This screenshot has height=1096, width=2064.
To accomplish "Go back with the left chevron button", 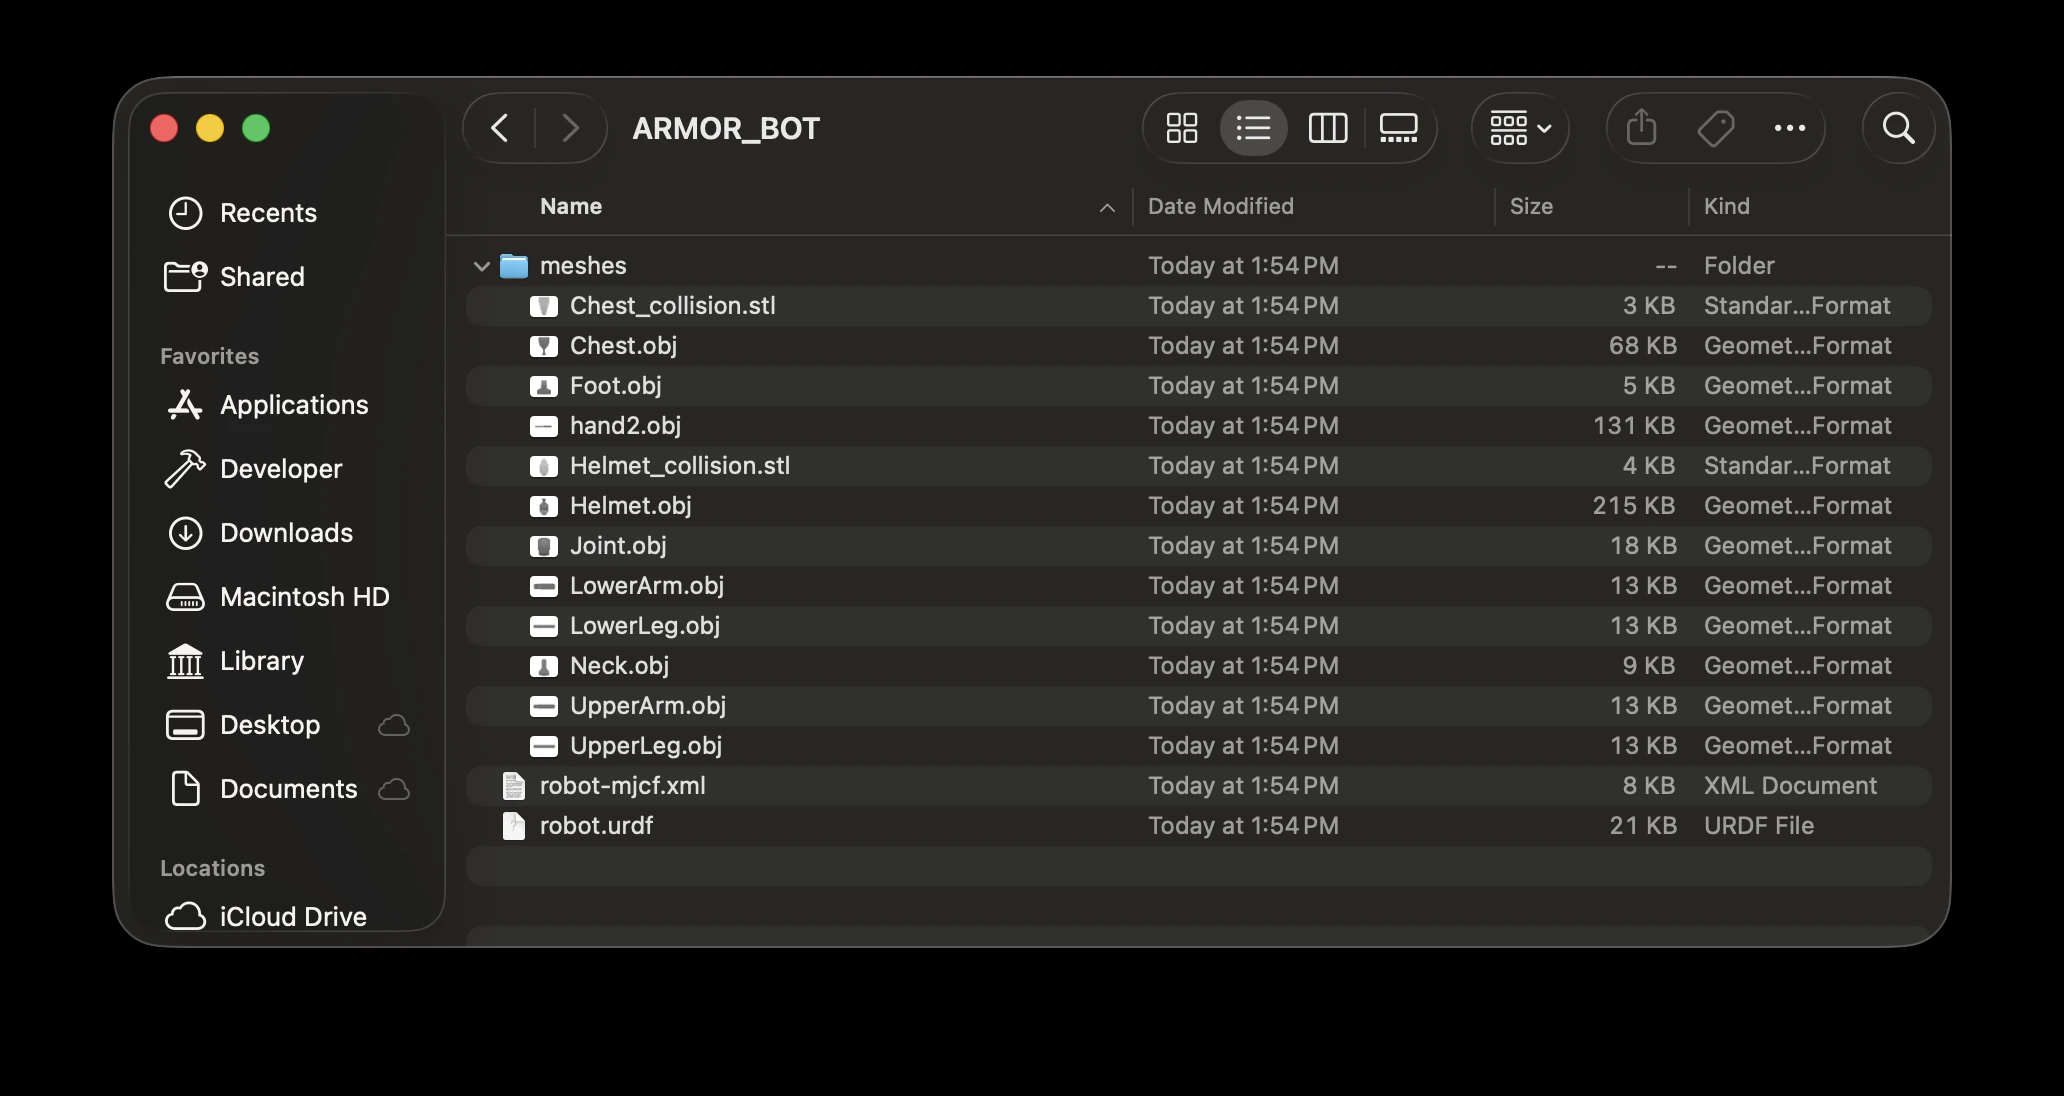I will point(500,128).
